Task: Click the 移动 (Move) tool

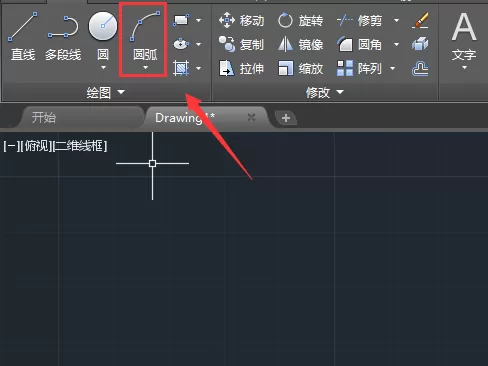Action: point(241,20)
